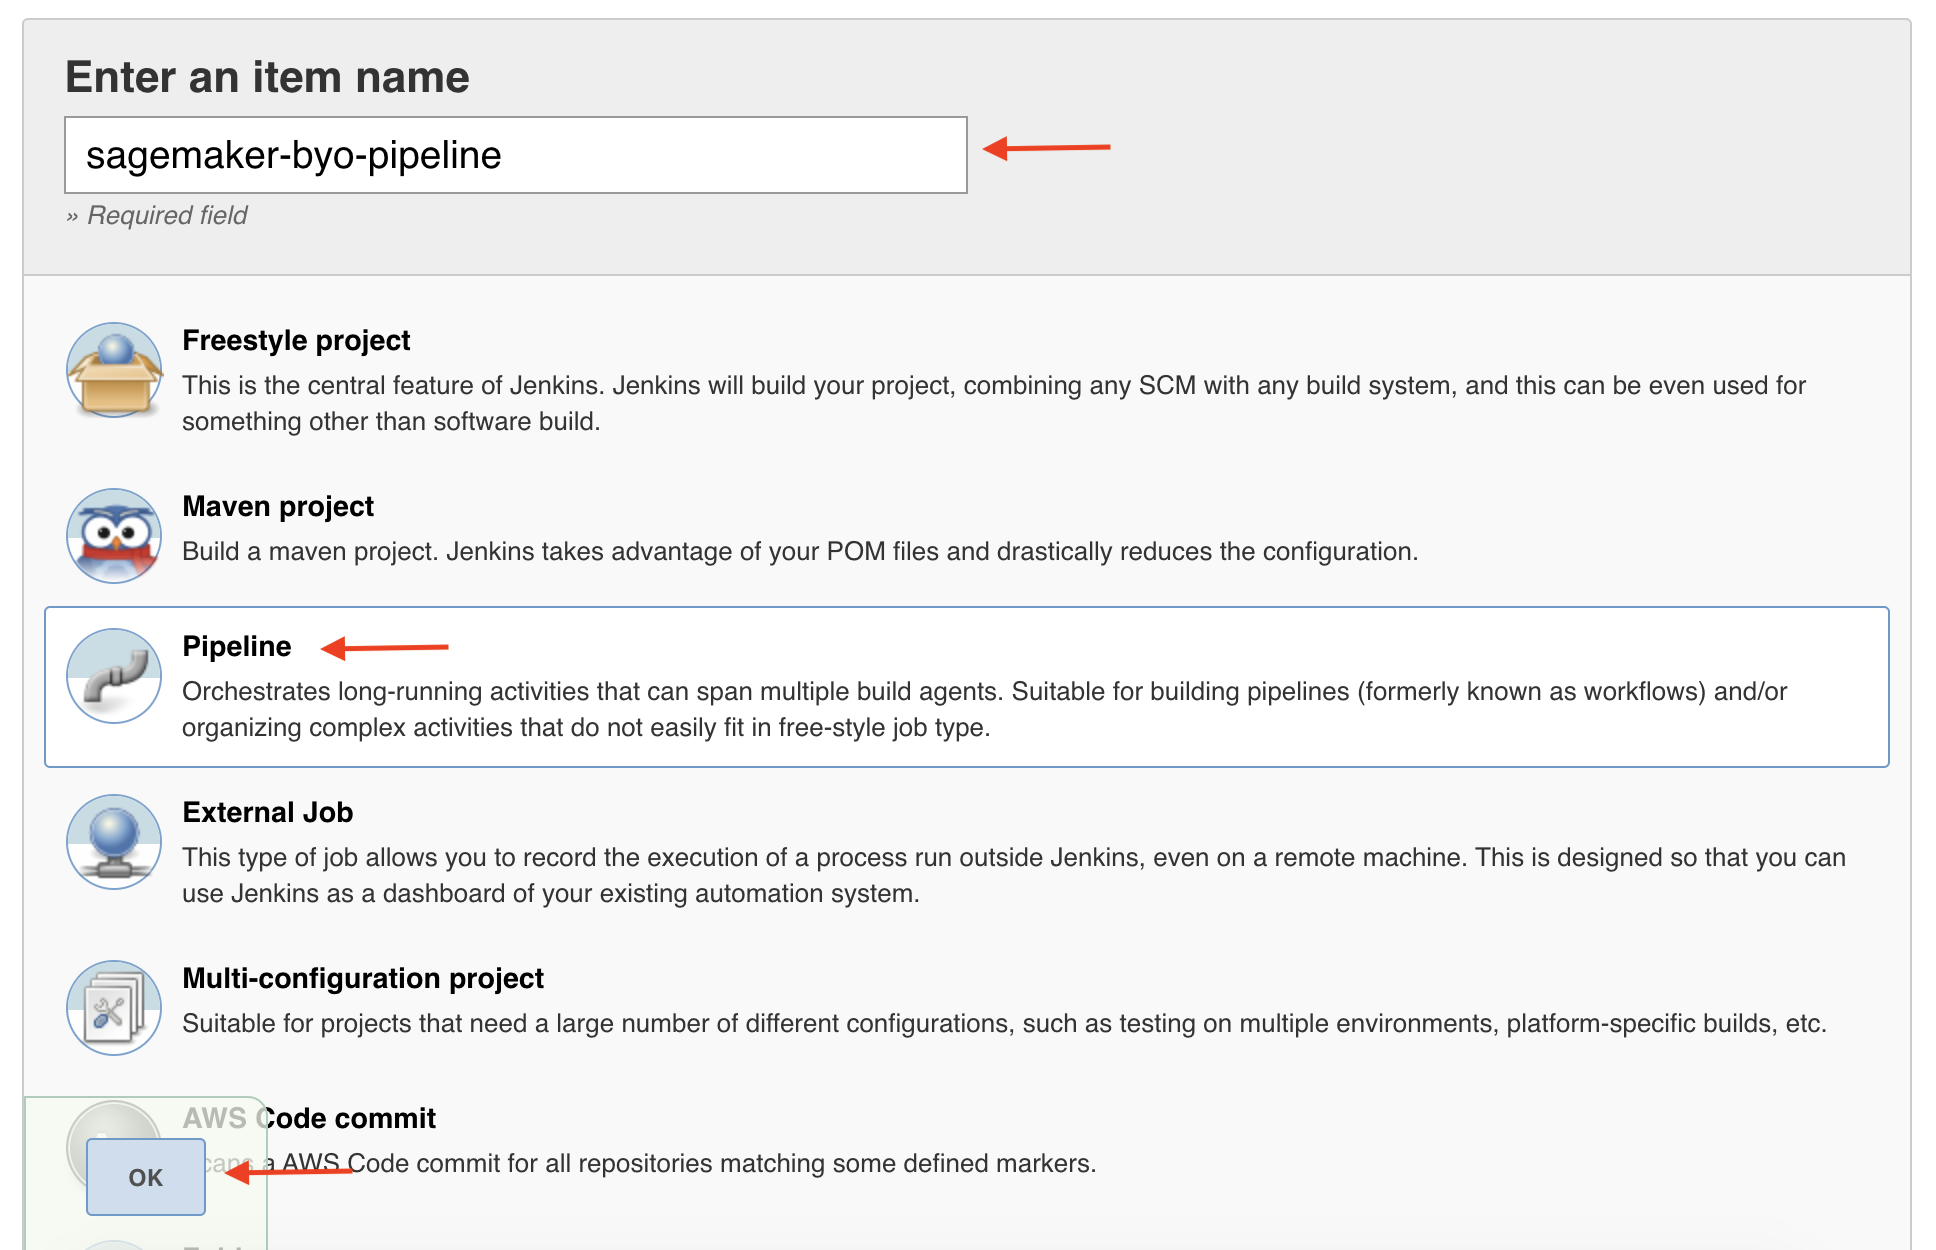Screen dimensions: 1936x1250
Task: Click the External Job description text
Action: pos(1013,875)
